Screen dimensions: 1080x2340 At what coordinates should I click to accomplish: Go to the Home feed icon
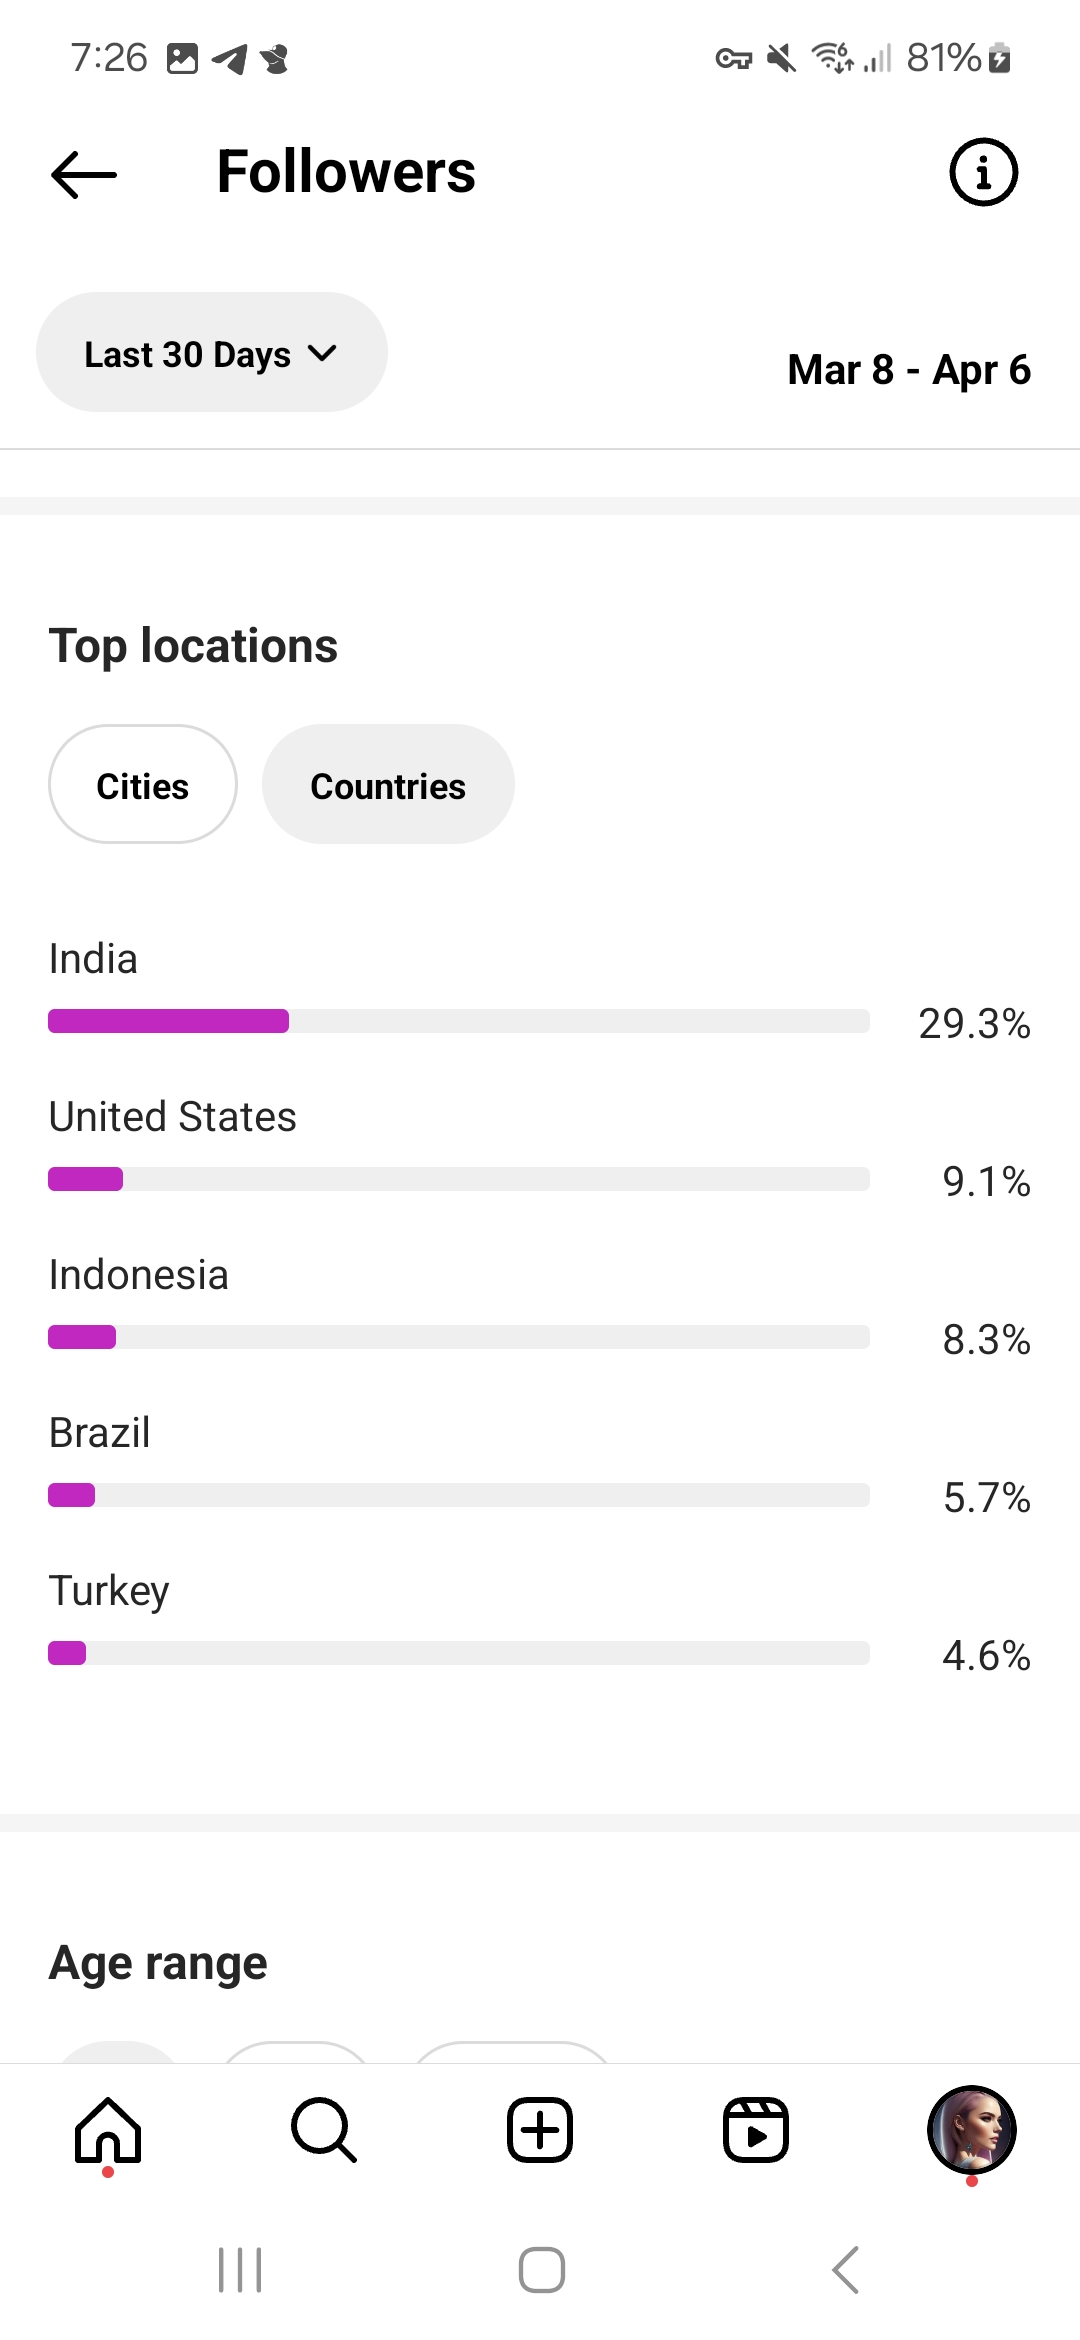click(x=108, y=2130)
